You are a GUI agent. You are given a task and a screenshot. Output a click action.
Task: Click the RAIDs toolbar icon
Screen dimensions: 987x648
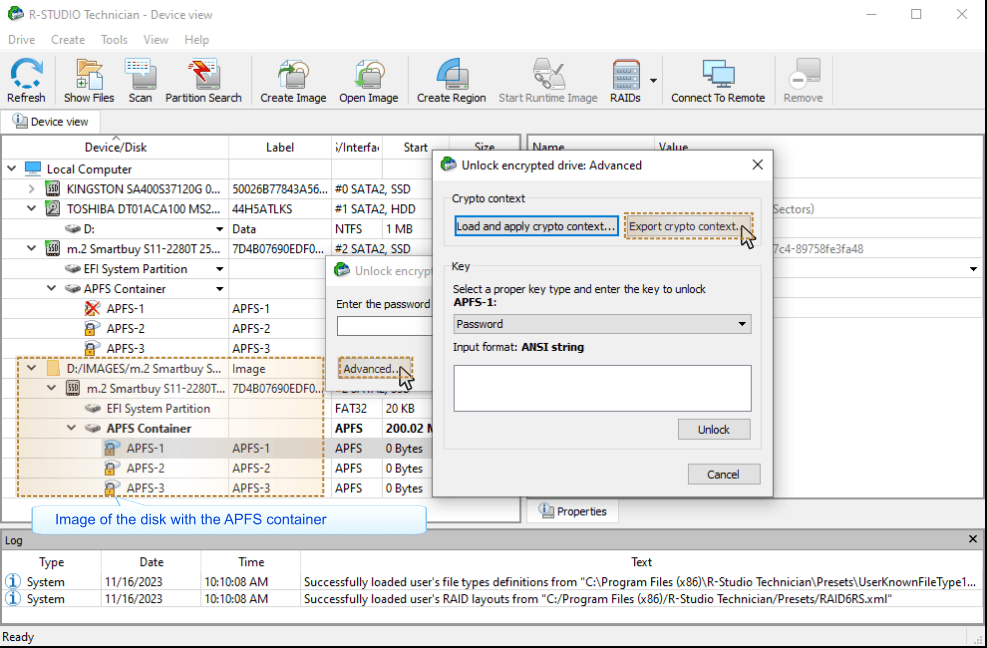coord(625,80)
